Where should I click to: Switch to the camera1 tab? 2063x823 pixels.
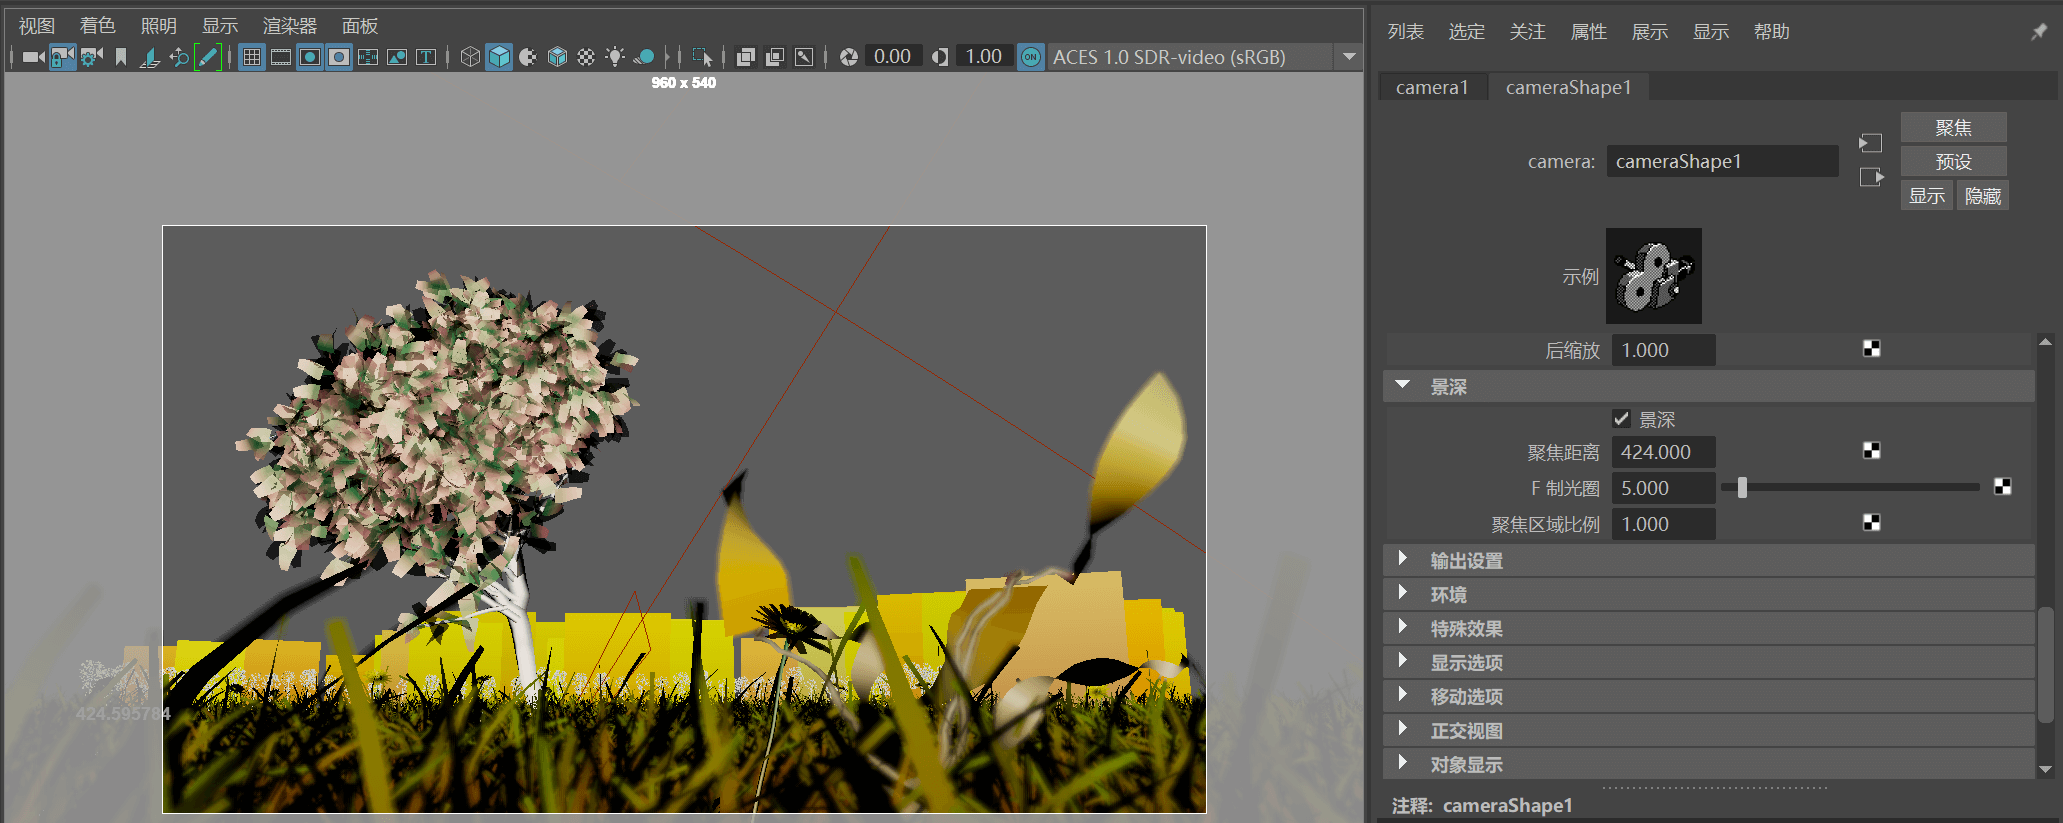1432,87
